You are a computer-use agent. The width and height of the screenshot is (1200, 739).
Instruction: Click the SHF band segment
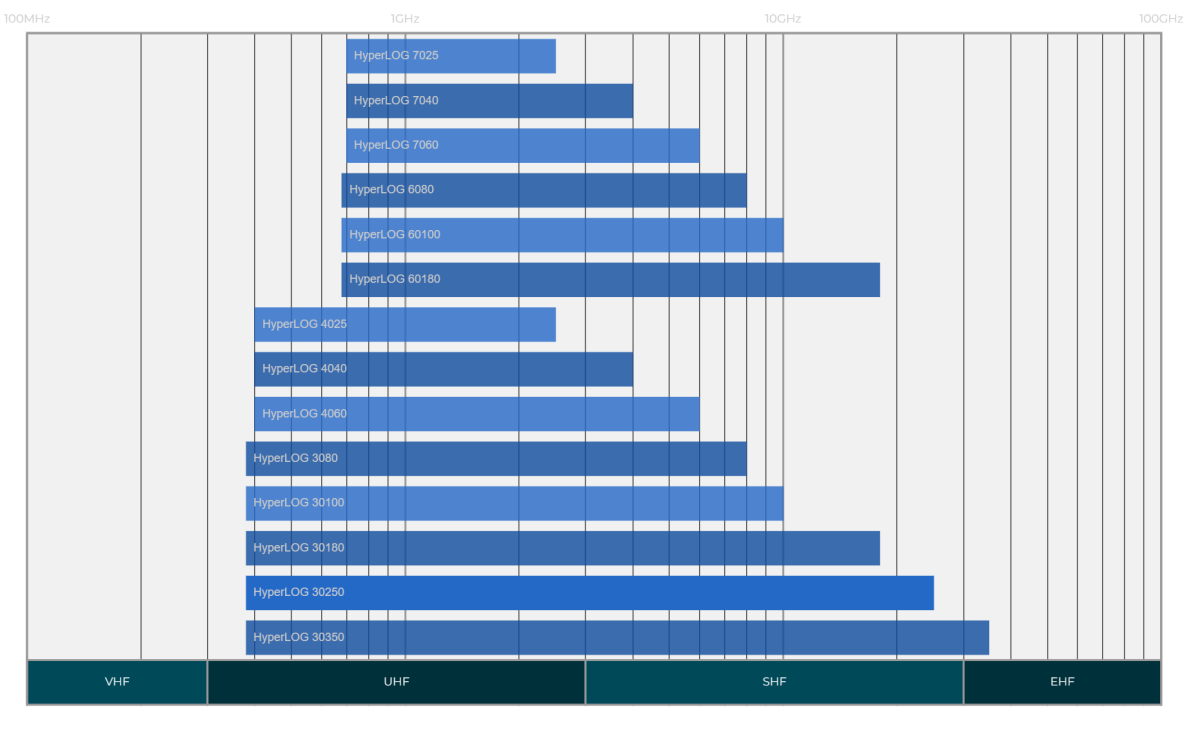[x=774, y=682]
